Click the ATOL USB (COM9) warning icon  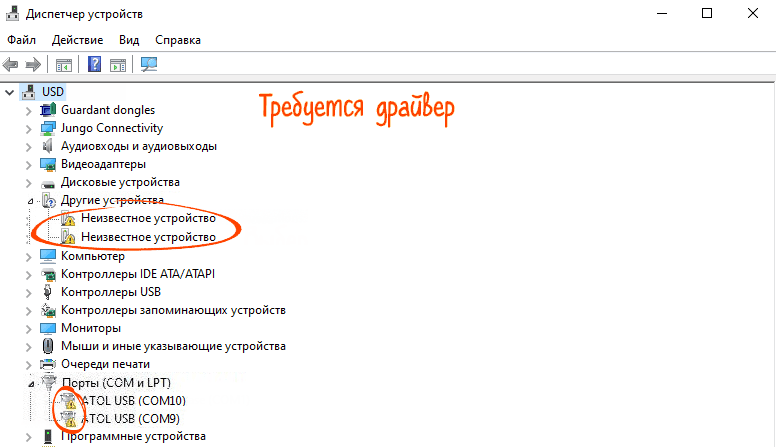point(68,419)
